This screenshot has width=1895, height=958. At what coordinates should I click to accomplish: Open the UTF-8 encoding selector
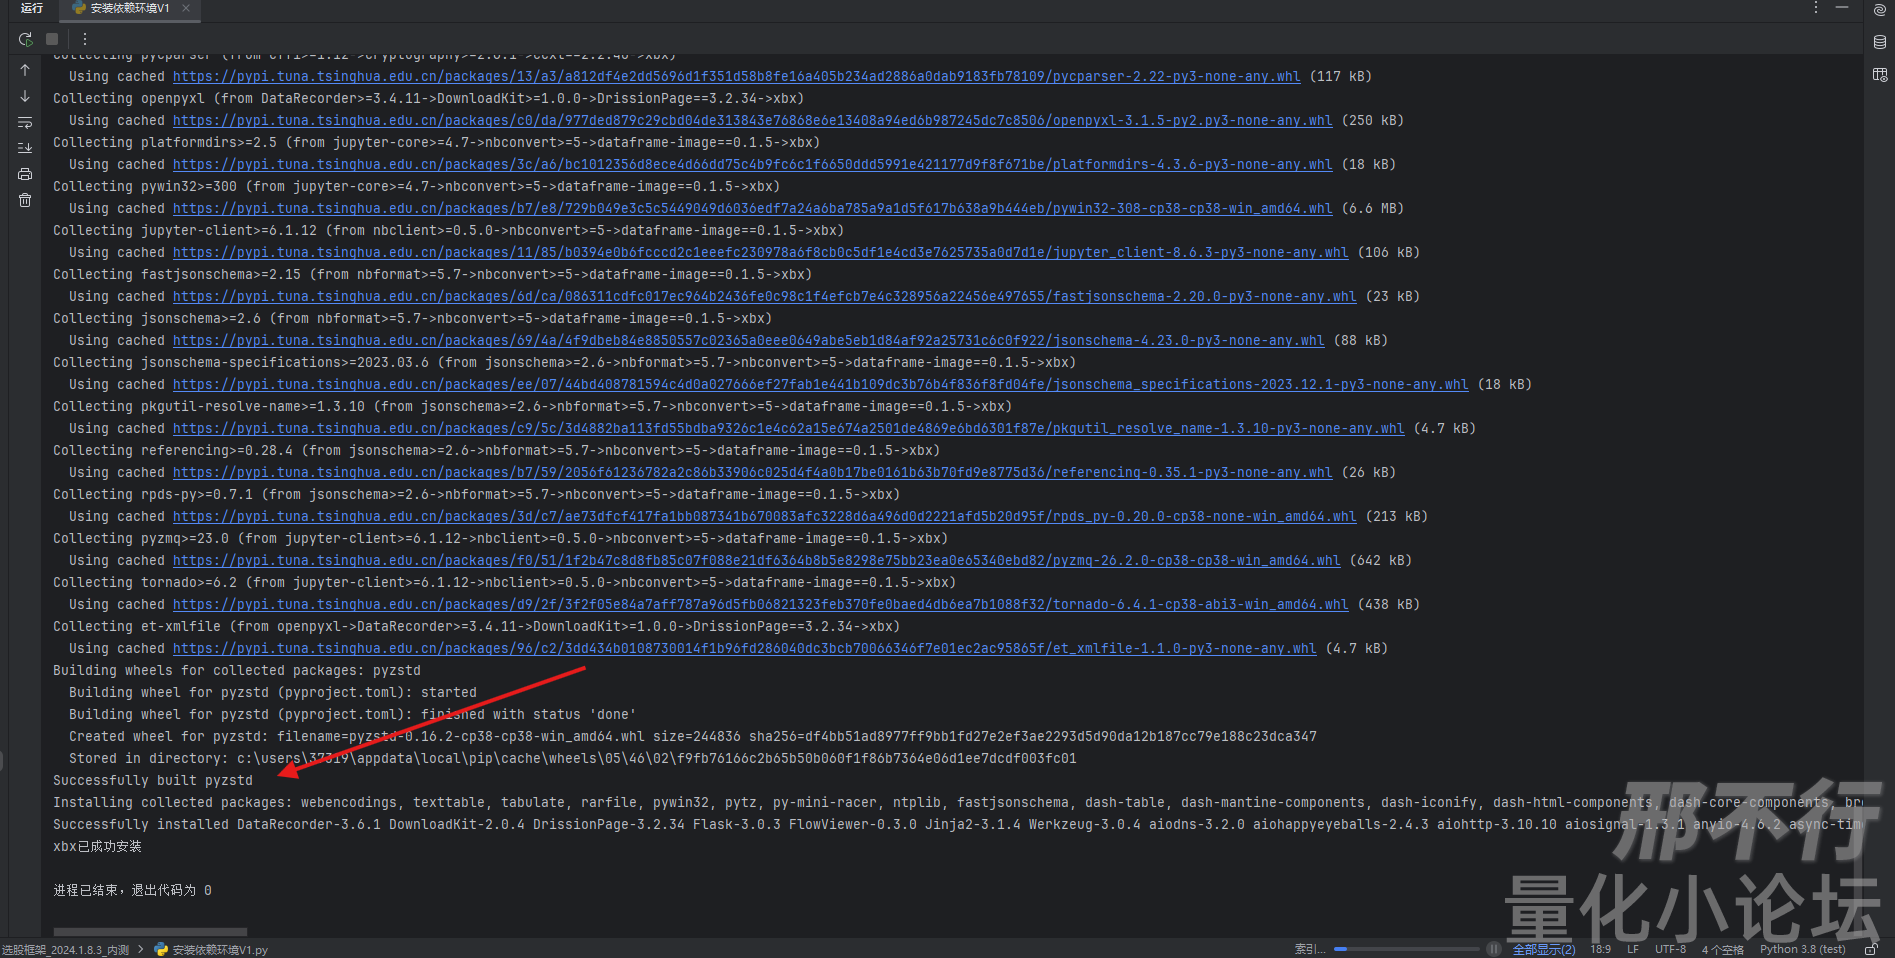(x=1670, y=949)
